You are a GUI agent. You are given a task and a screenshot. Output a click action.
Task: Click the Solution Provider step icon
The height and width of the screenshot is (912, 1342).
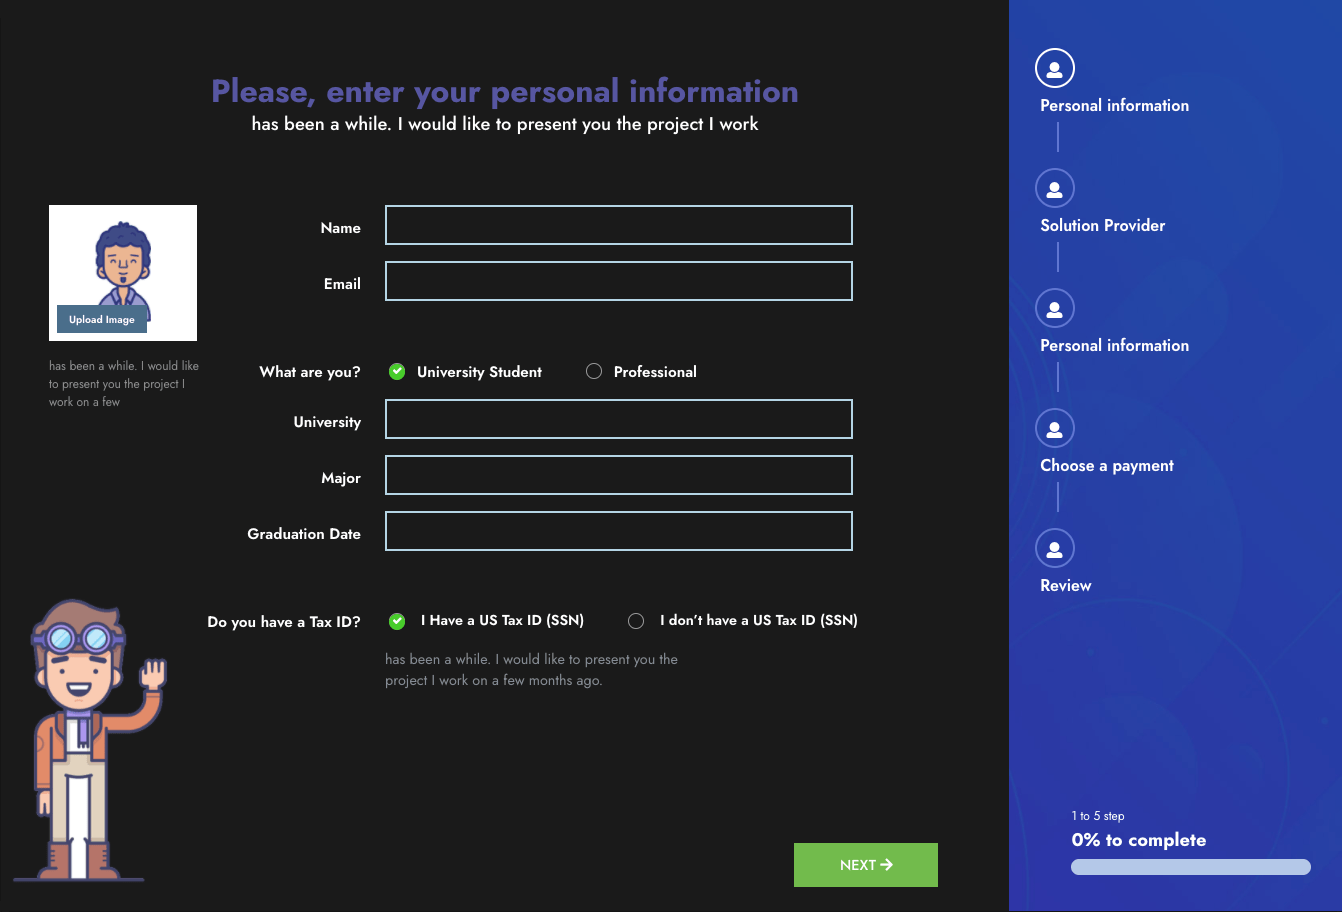pyautogui.click(x=1054, y=189)
